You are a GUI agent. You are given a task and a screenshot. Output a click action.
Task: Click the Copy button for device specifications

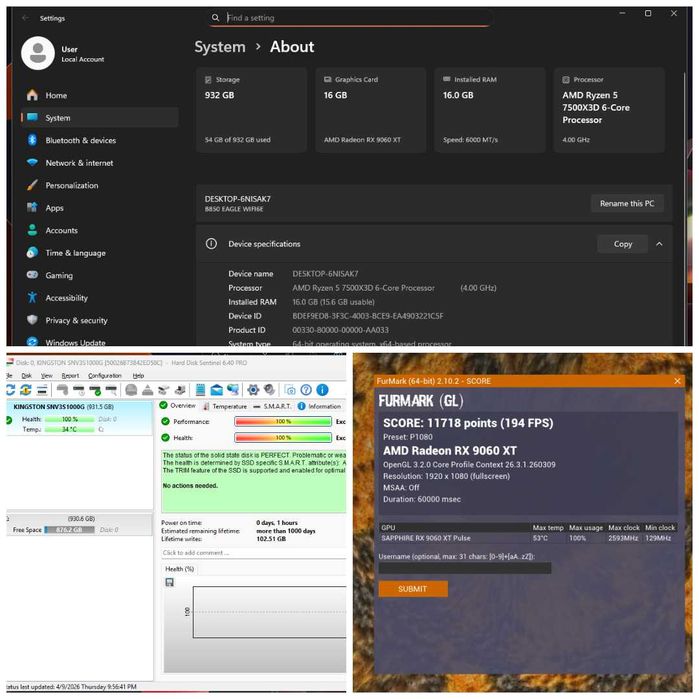point(623,244)
